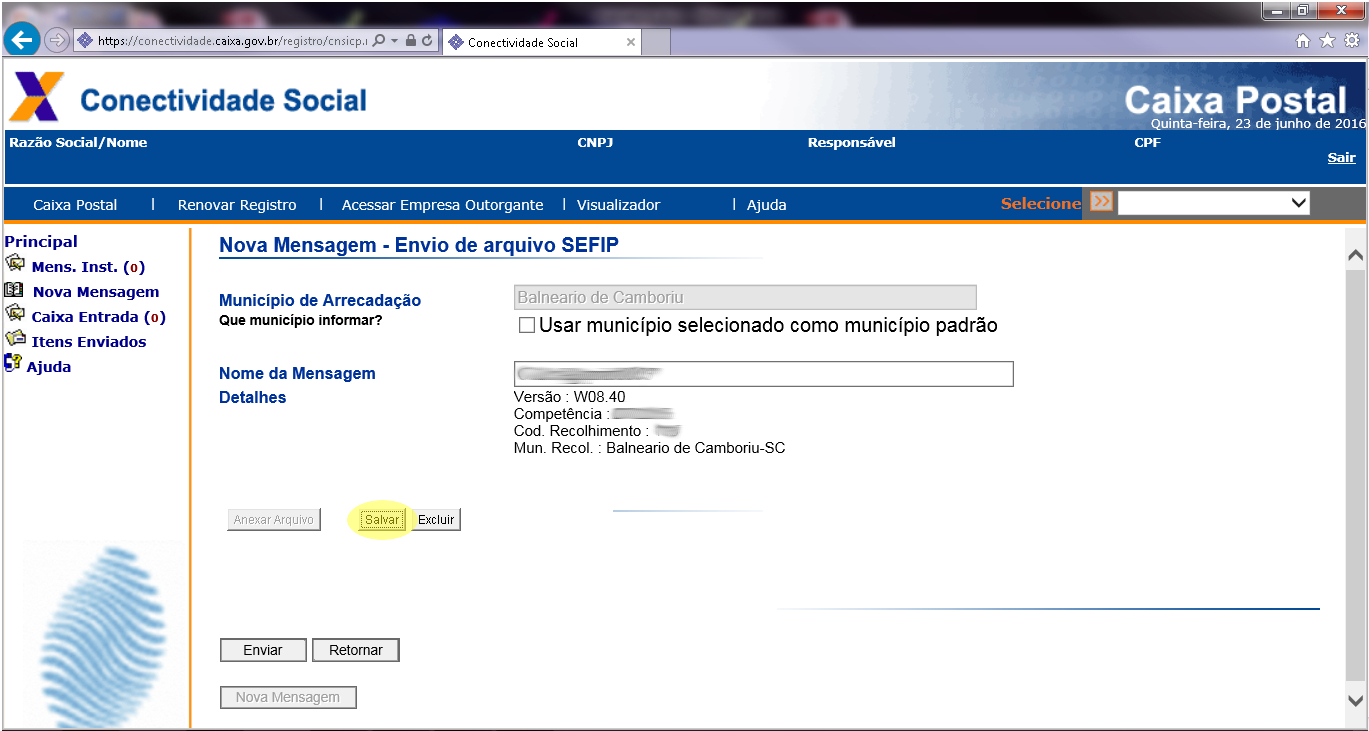The height and width of the screenshot is (731, 1369).
Task: Click the 'Responsável' header label
Action: 852,143
